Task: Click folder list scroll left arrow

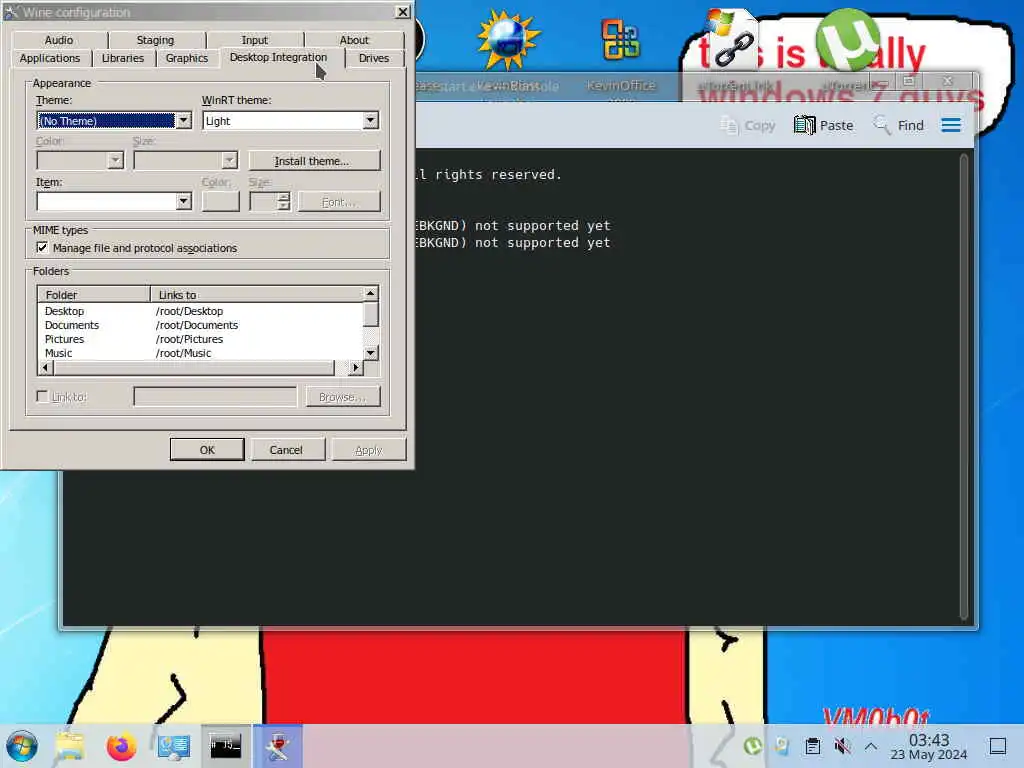Action: click(x=46, y=368)
